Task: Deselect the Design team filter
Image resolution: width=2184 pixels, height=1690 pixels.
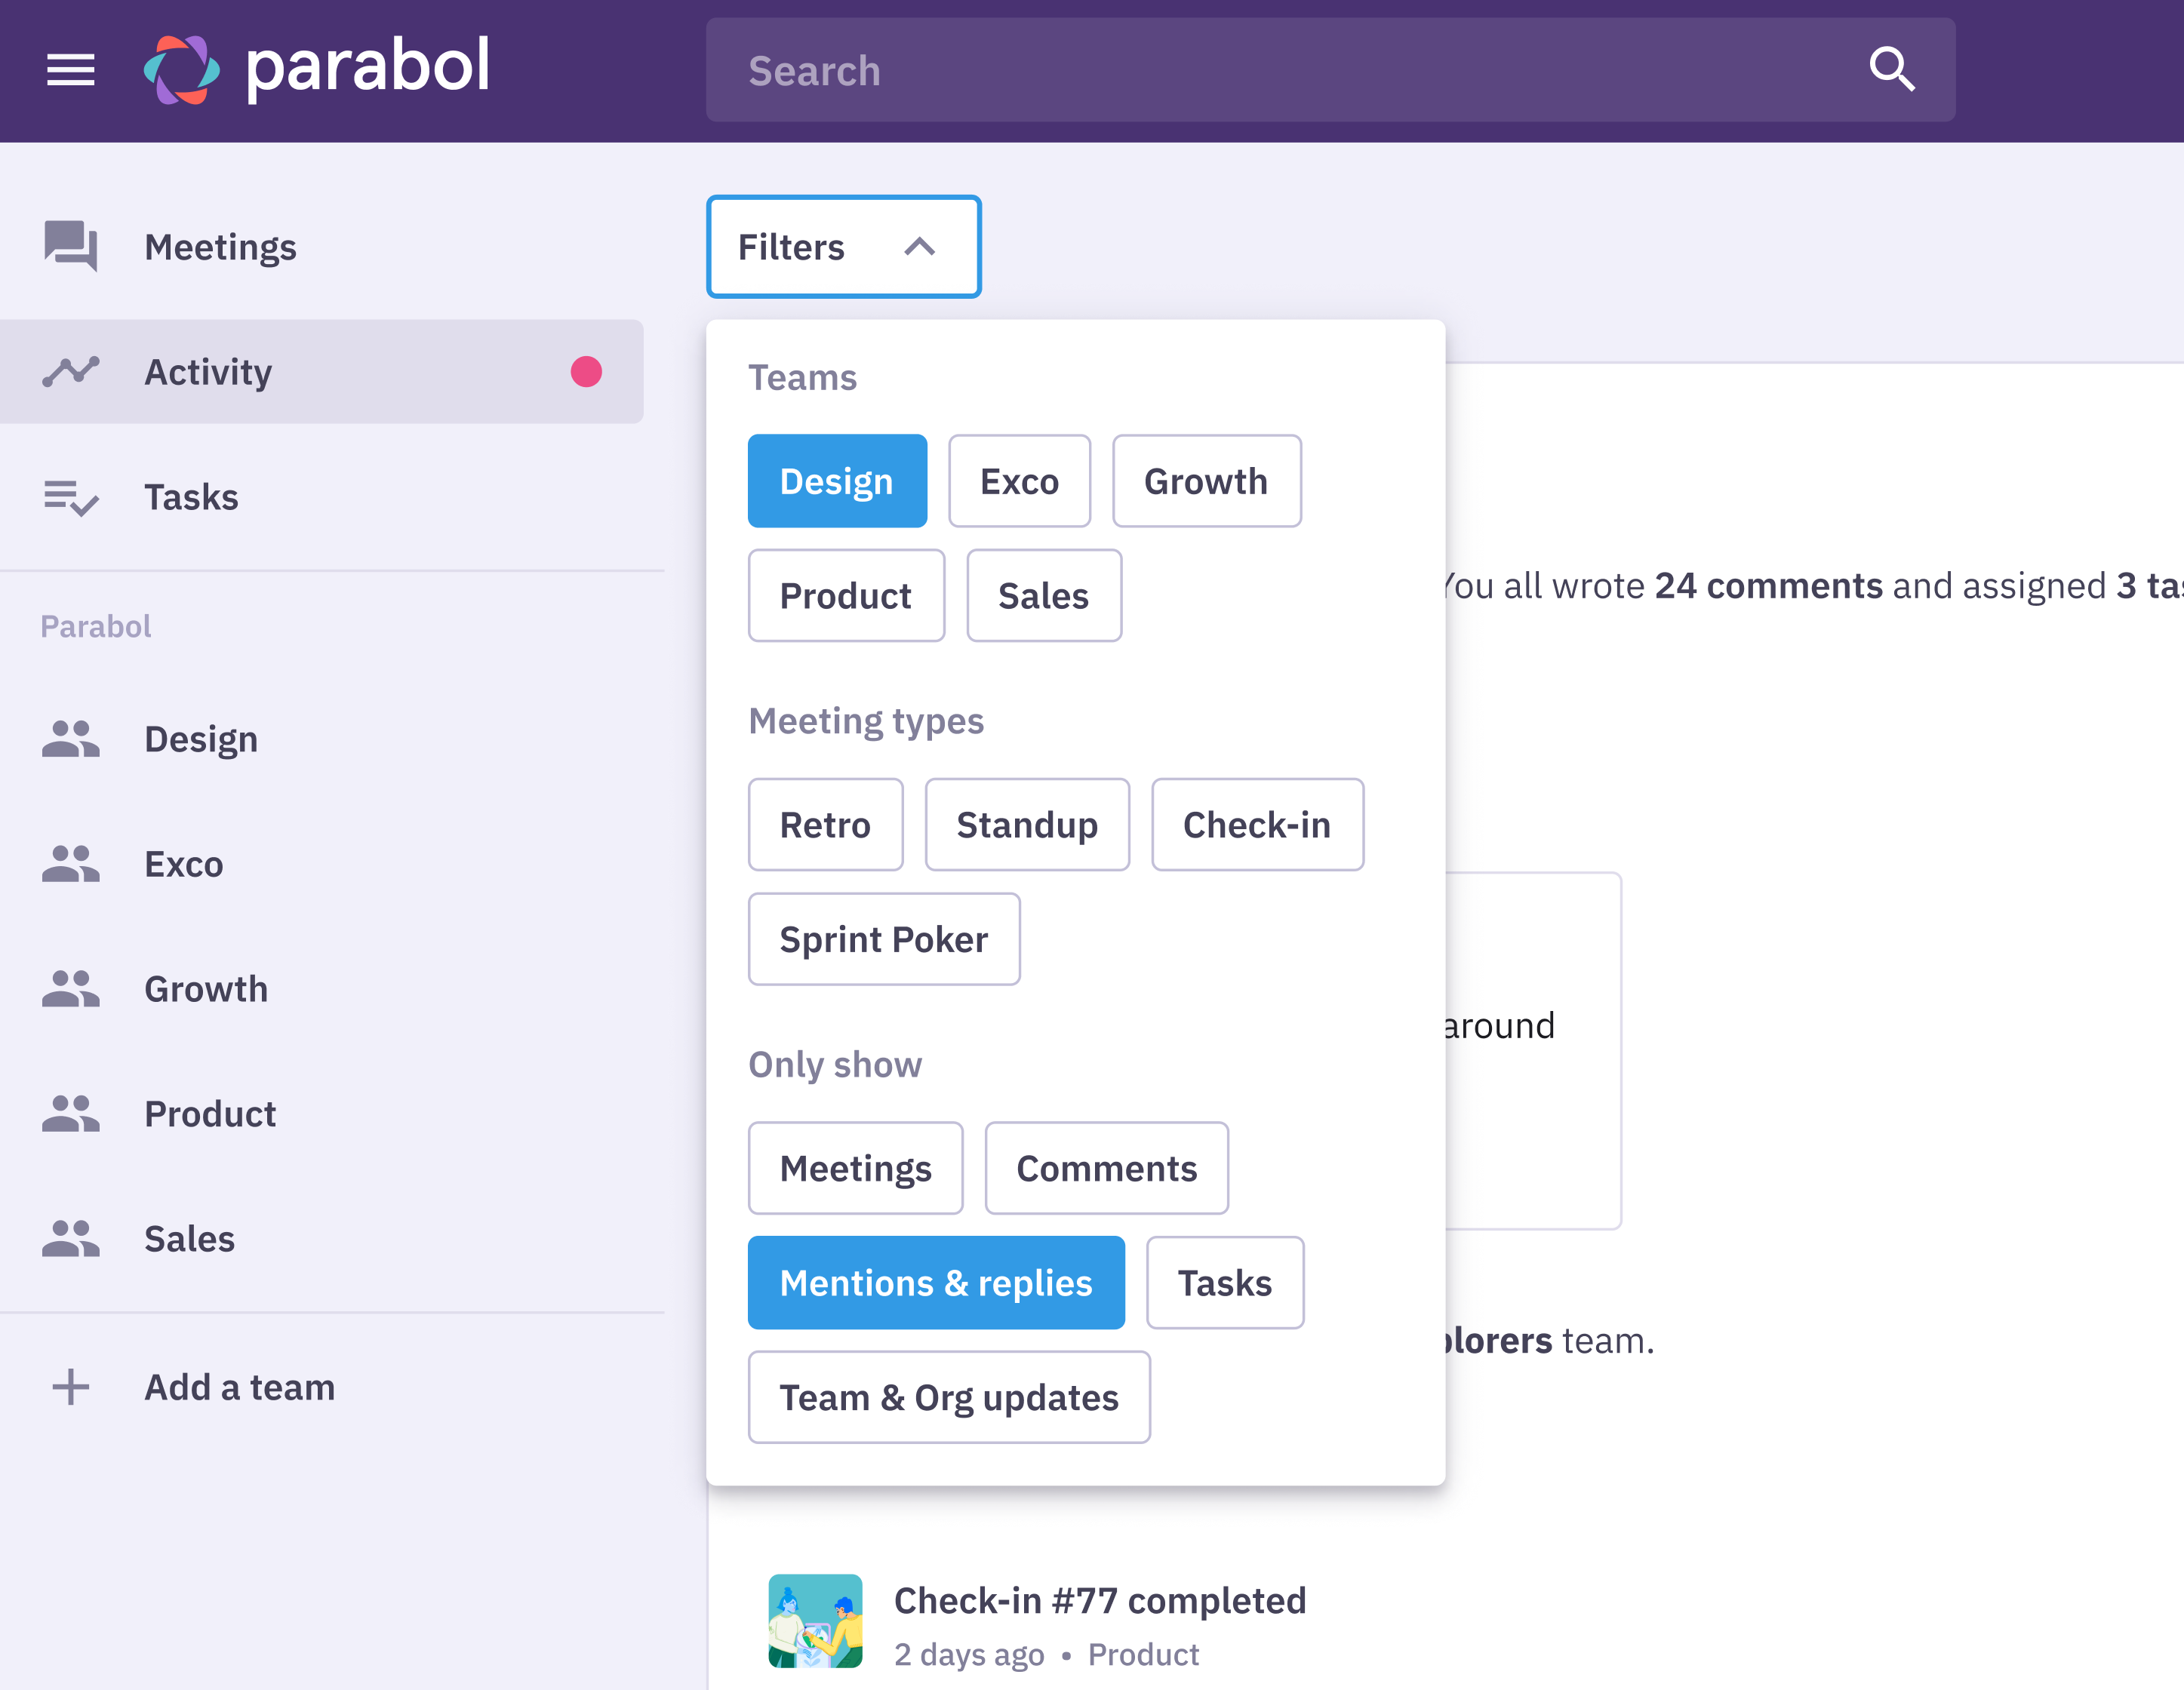Action: tap(837, 481)
